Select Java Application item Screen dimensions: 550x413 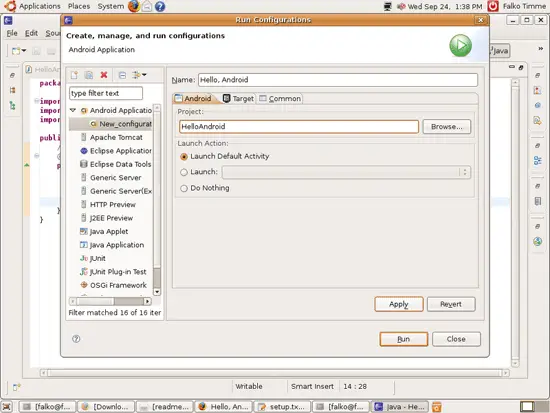point(112,245)
